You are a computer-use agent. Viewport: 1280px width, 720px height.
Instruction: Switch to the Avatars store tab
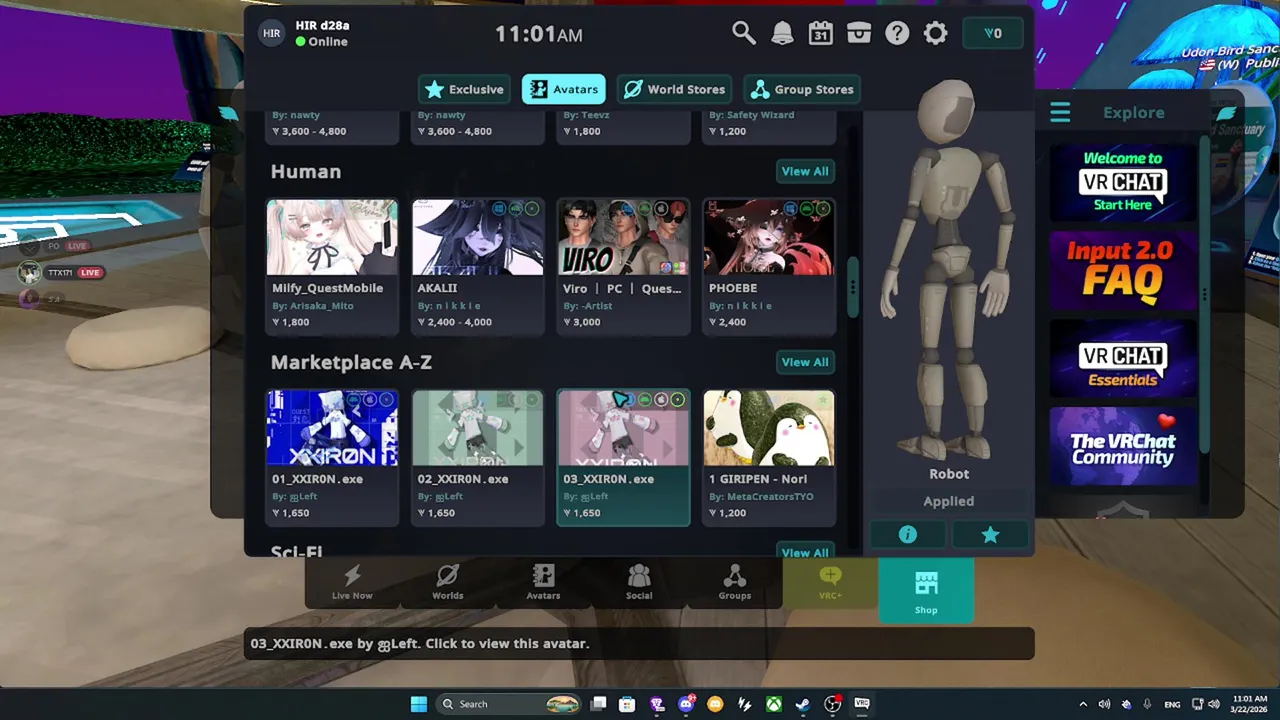click(563, 89)
